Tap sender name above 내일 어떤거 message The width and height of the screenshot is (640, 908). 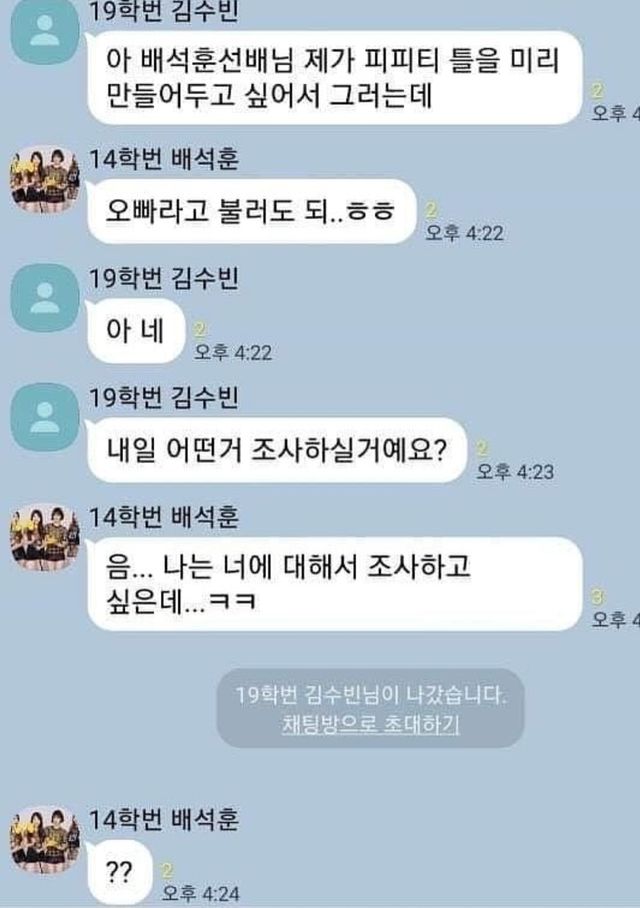pos(163,398)
